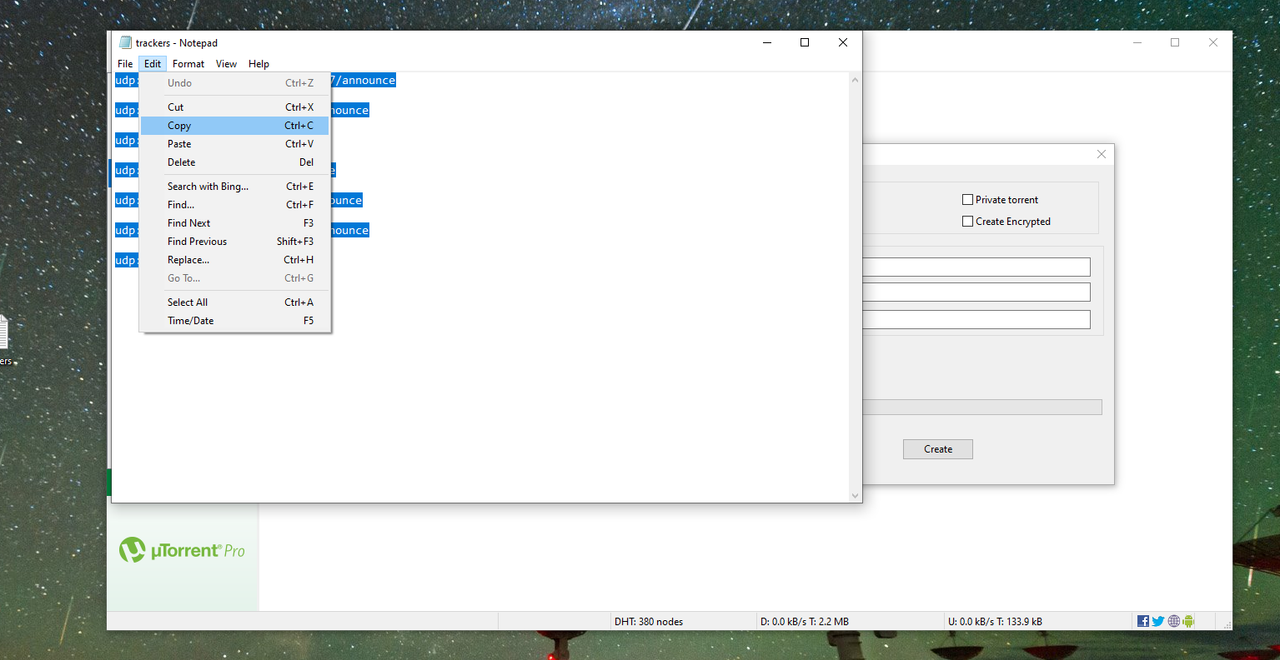
Task: Open the Twitter bird icon in status bar
Action: coord(1158,621)
